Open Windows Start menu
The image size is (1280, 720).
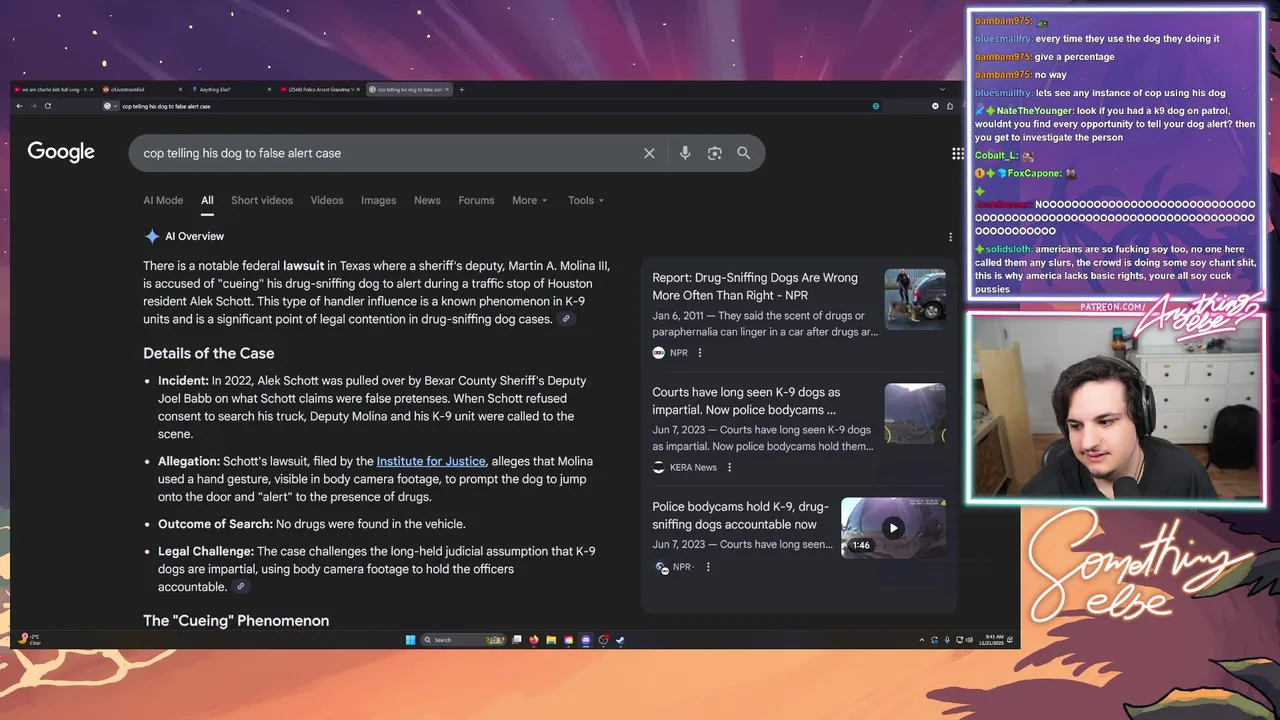tap(410, 640)
